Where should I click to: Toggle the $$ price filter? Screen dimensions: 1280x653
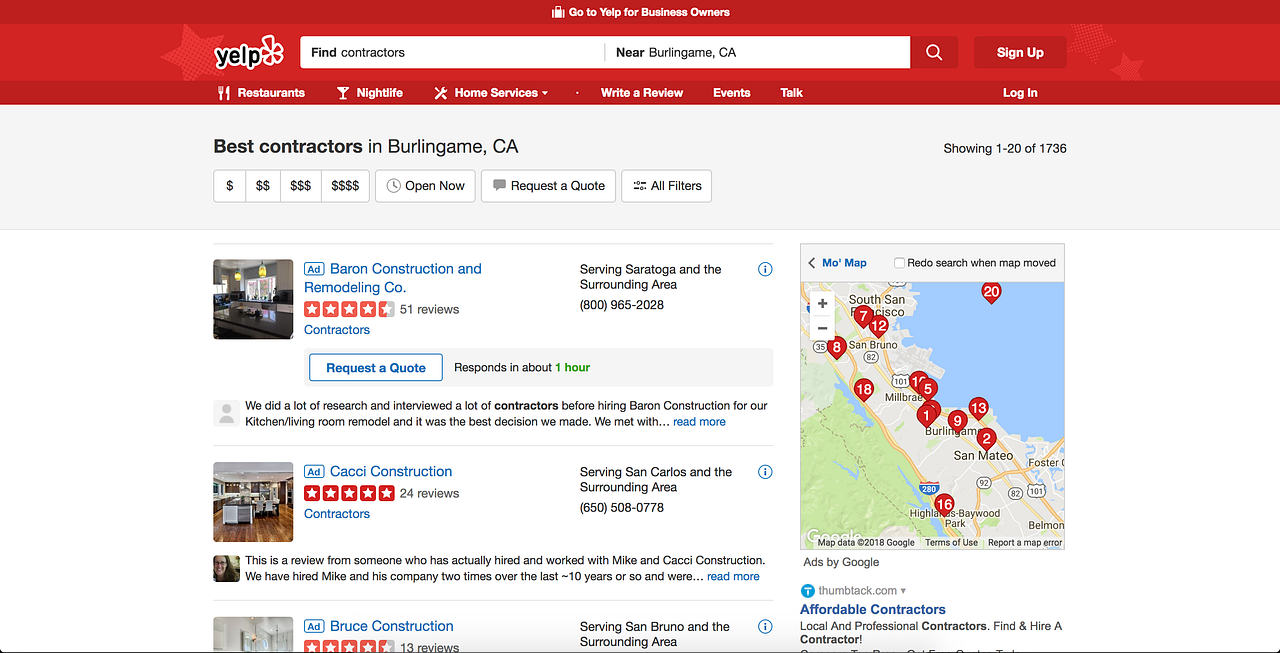click(x=263, y=186)
